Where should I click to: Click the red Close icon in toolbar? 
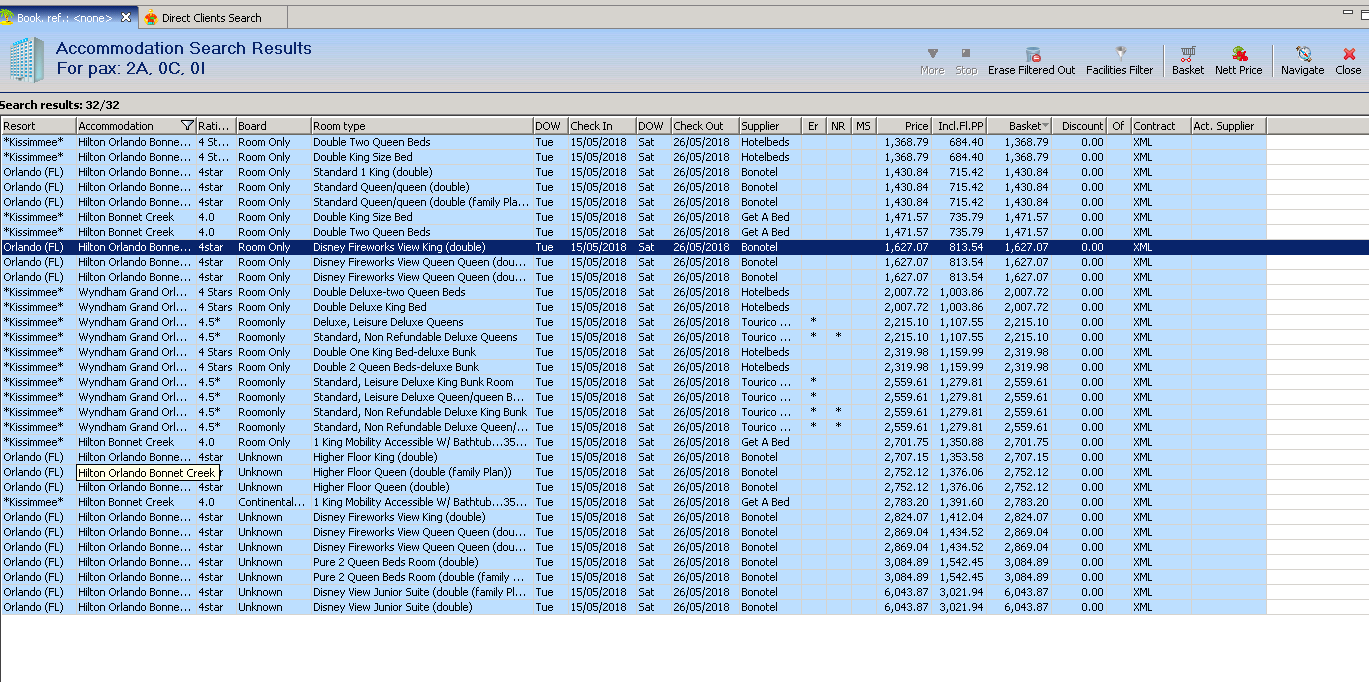pos(1349,54)
